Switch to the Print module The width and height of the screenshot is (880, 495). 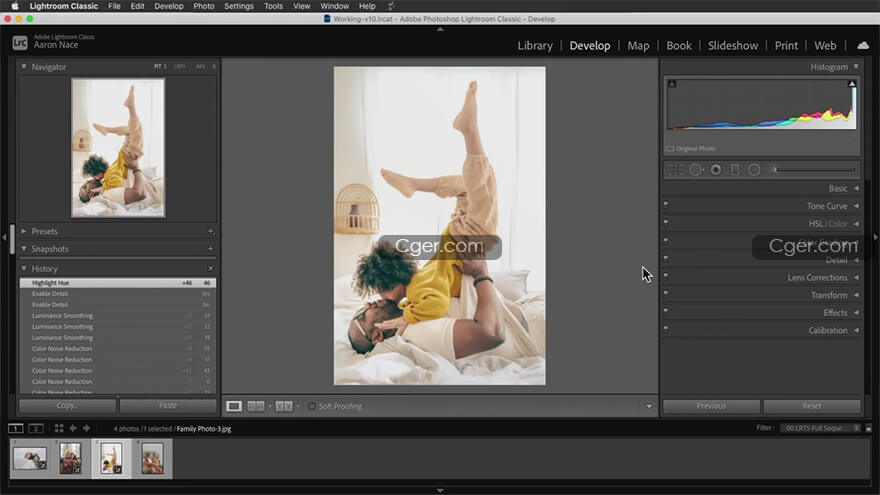click(786, 45)
